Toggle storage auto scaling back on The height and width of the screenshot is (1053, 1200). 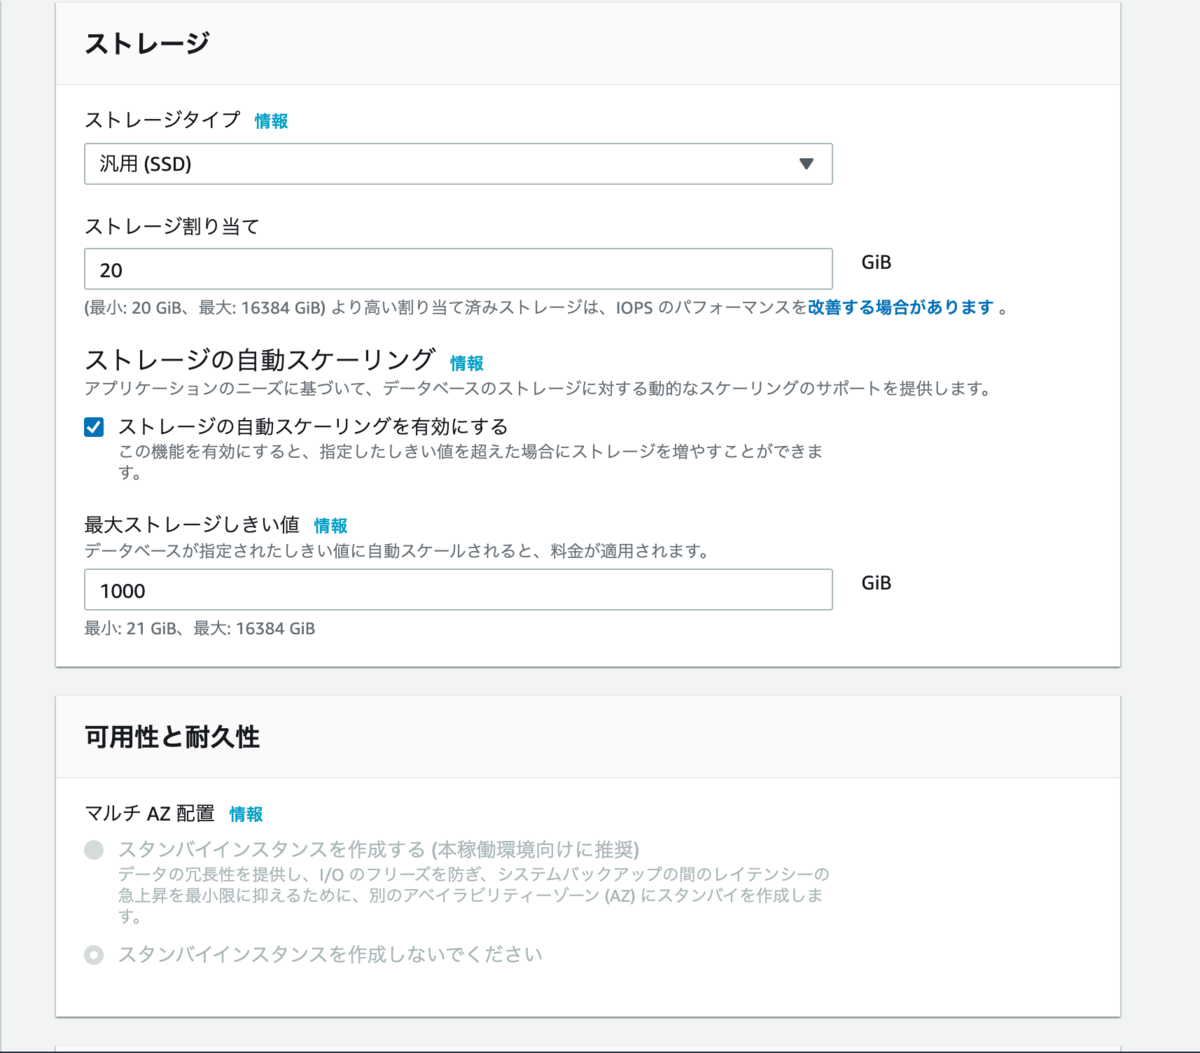click(93, 426)
